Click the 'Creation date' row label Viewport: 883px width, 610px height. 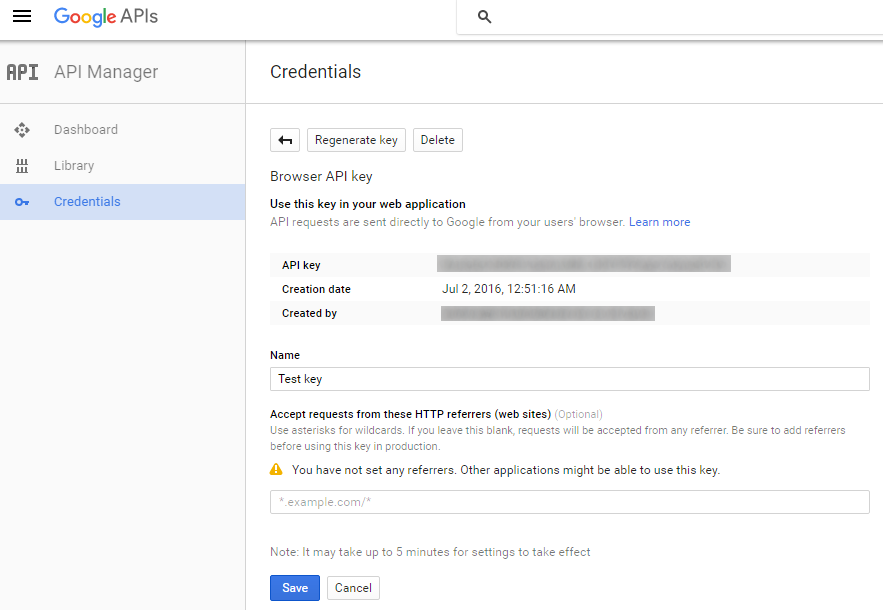316,290
